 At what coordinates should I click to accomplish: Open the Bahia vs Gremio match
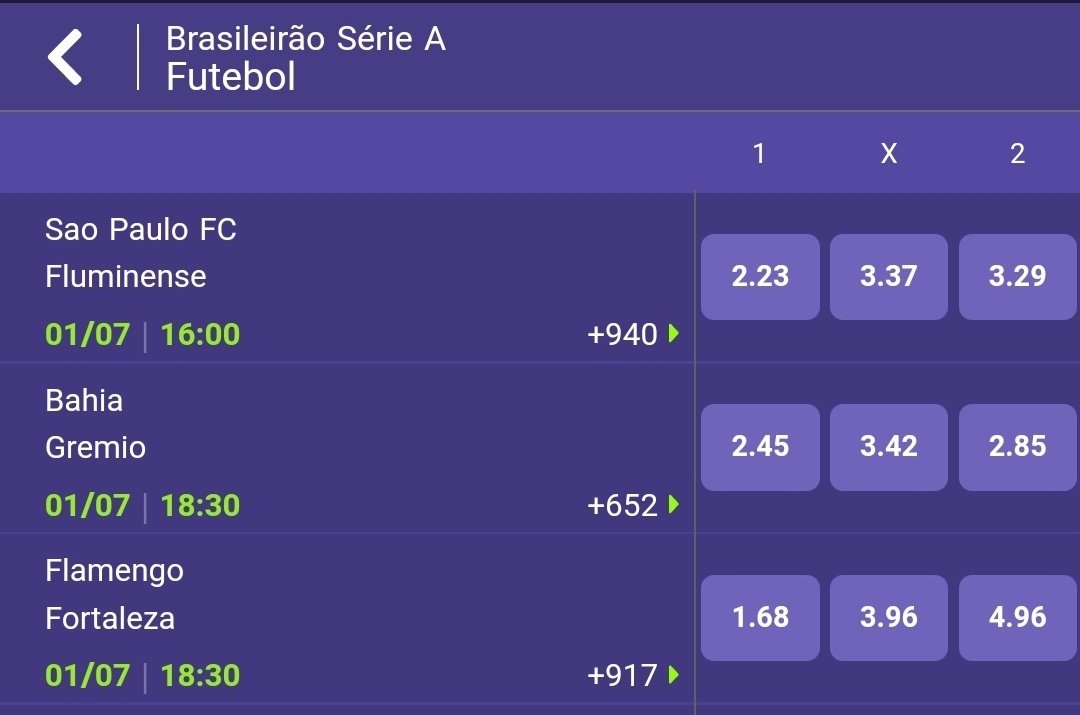pyautogui.click(x=96, y=423)
